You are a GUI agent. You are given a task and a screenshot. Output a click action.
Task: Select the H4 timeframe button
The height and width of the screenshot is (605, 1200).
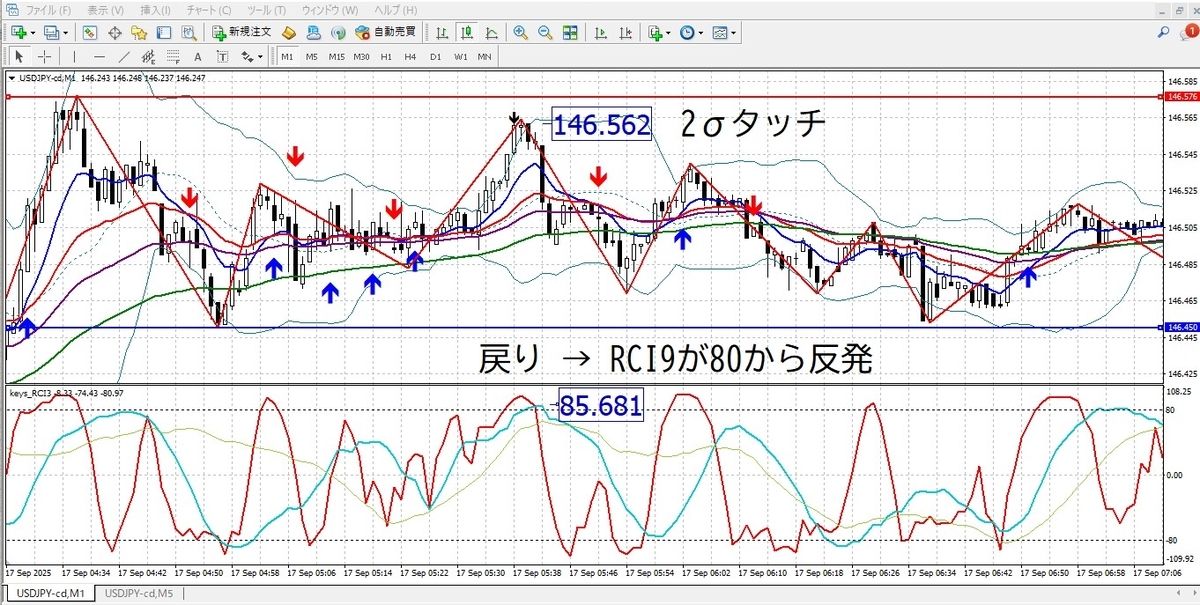[410, 57]
